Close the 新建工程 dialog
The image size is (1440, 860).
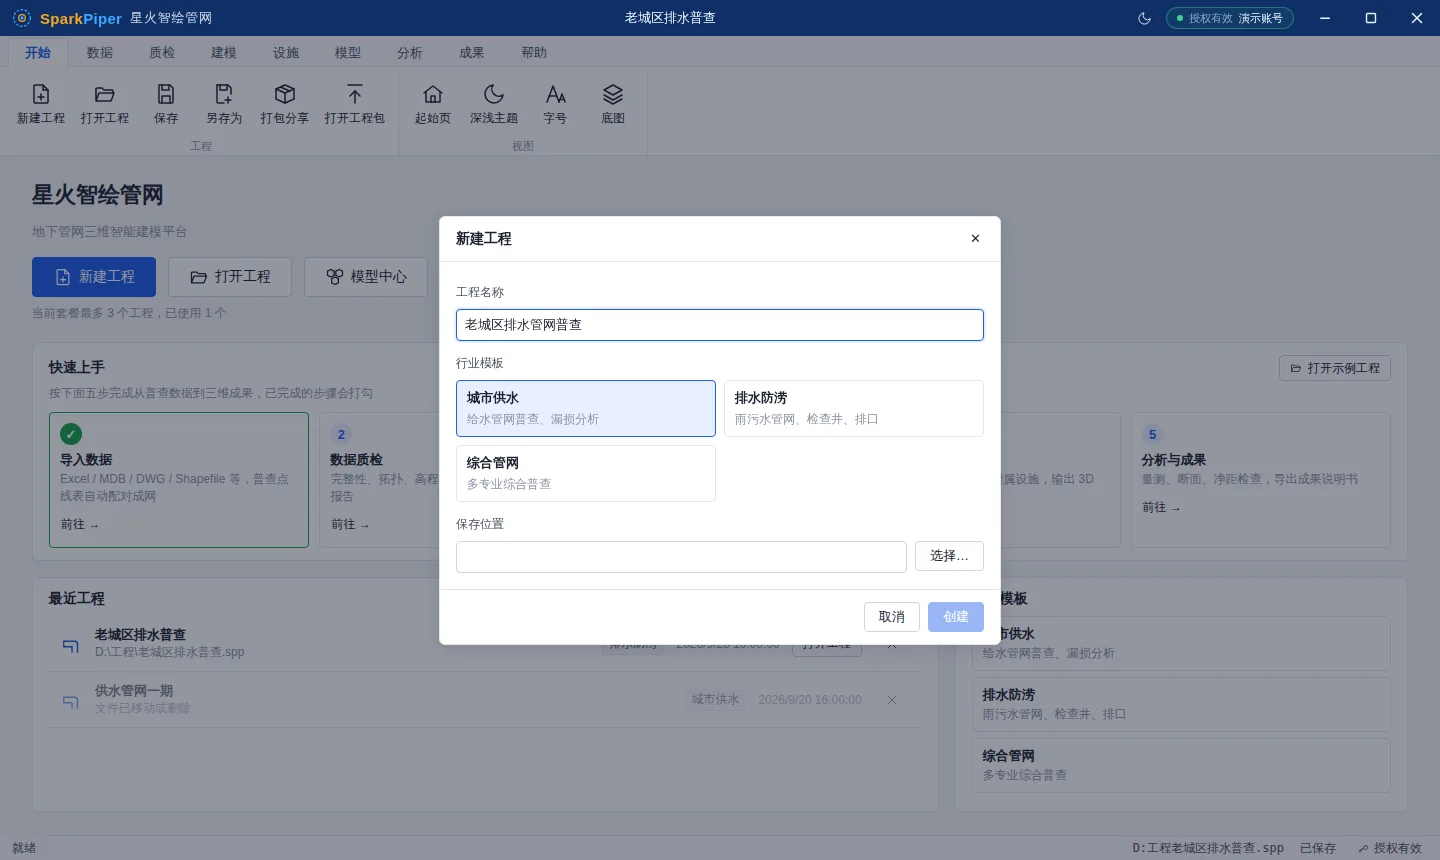tap(975, 238)
